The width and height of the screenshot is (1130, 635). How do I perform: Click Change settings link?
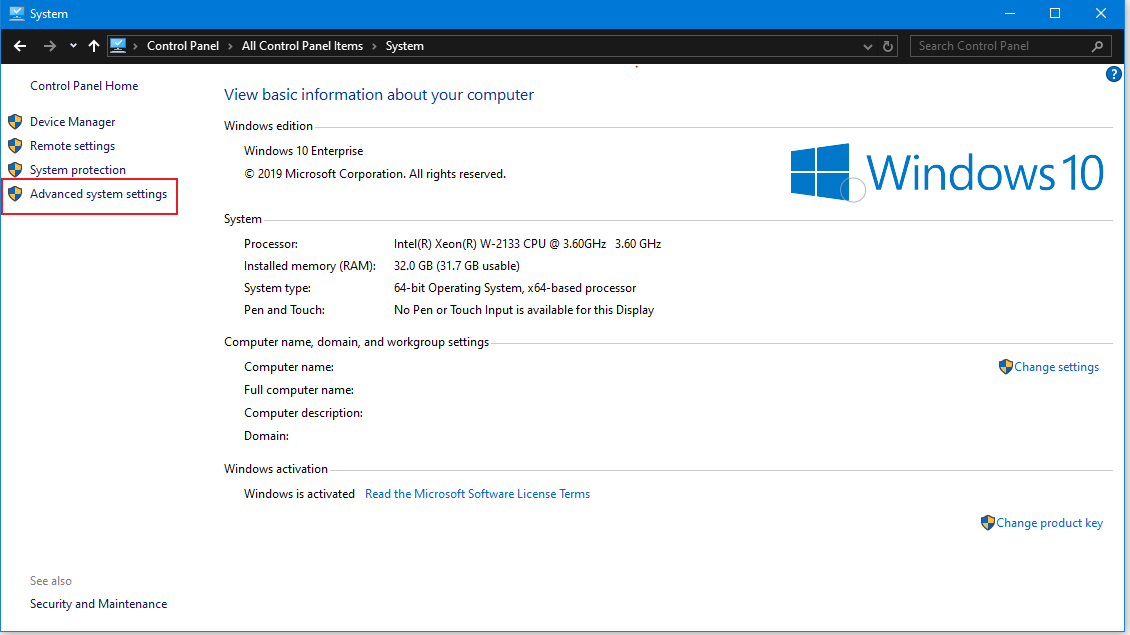pos(1056,367)
